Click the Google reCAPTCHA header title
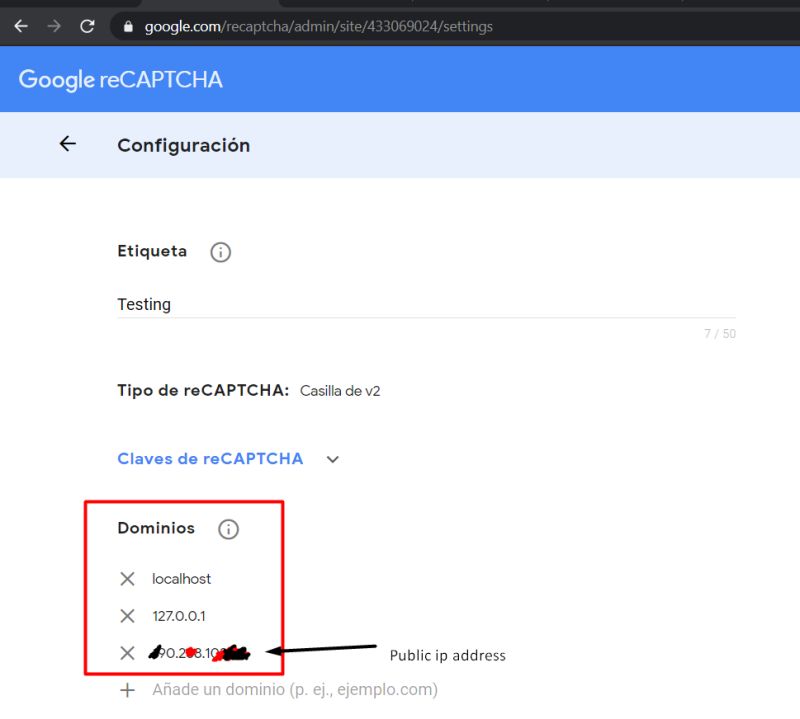The image size is (800, 719). (x=122, y=79)
